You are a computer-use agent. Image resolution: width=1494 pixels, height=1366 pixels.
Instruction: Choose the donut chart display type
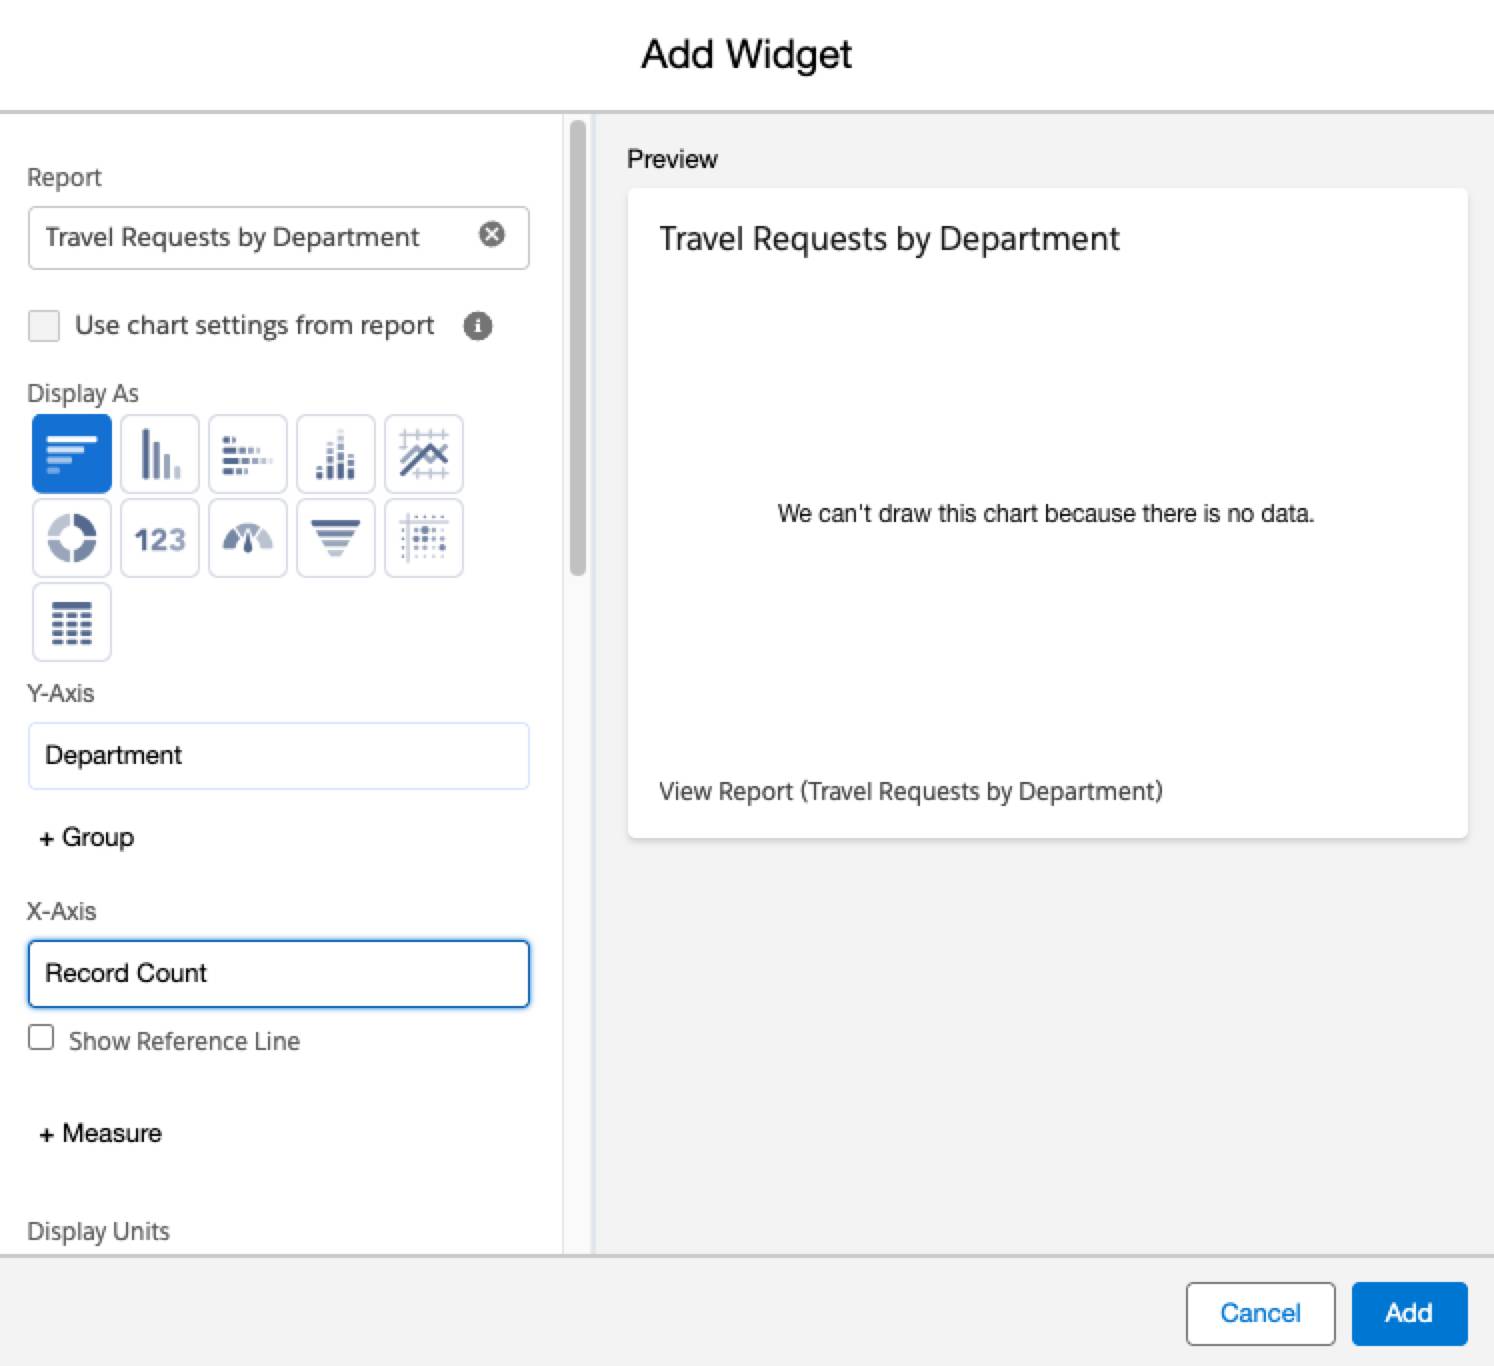(71, 538)
